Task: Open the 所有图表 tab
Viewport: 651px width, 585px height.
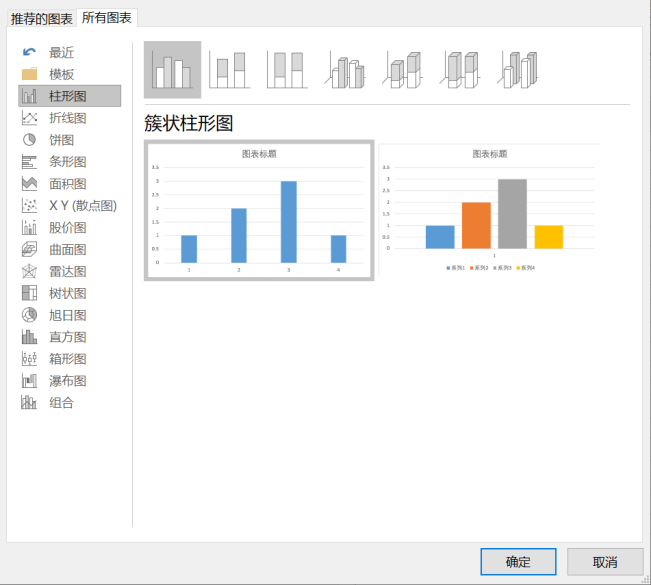Action: [107, 18]
